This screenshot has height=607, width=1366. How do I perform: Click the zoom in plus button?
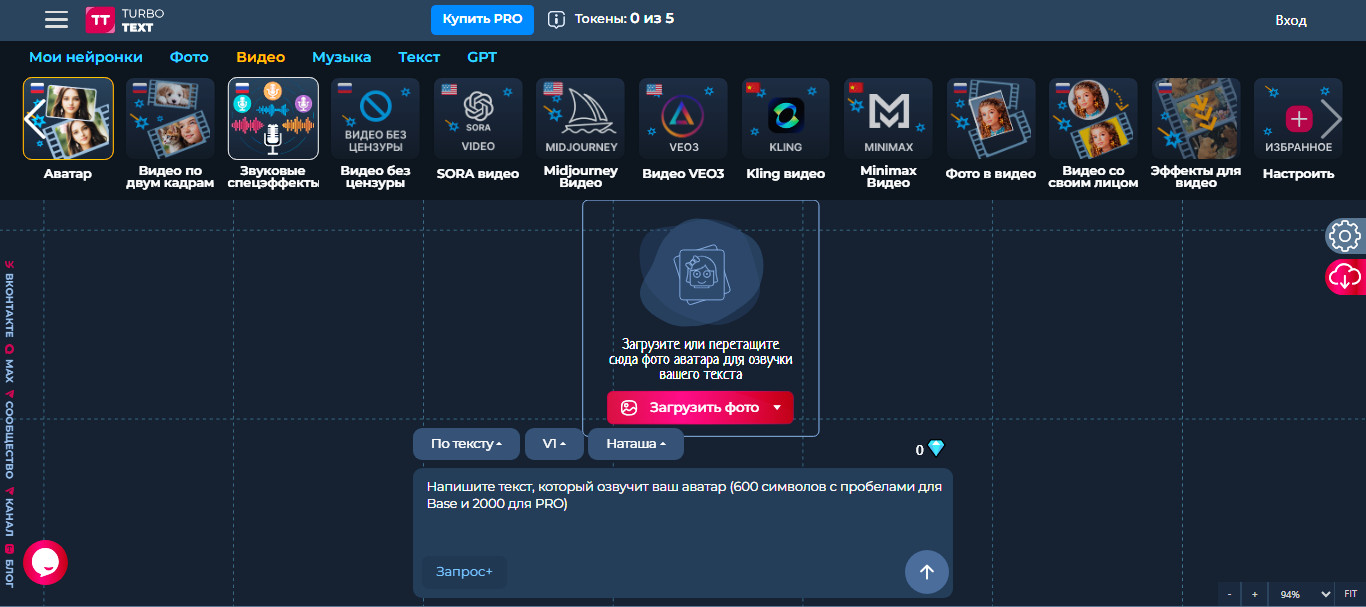[1254, 594]
